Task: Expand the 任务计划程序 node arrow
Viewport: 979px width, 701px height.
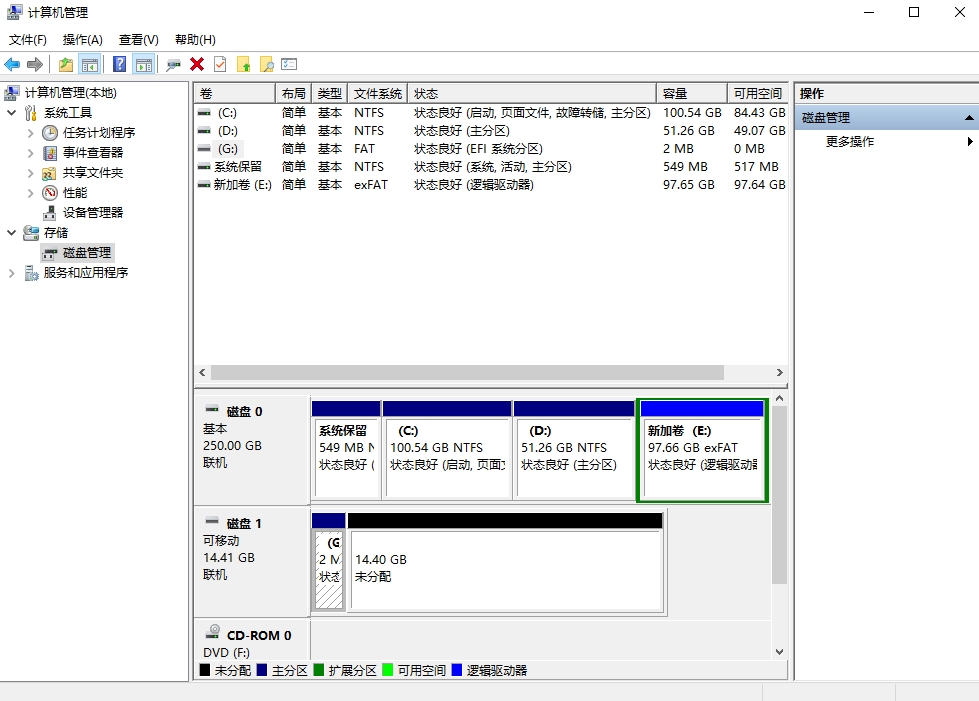Action: click(30, 132)
